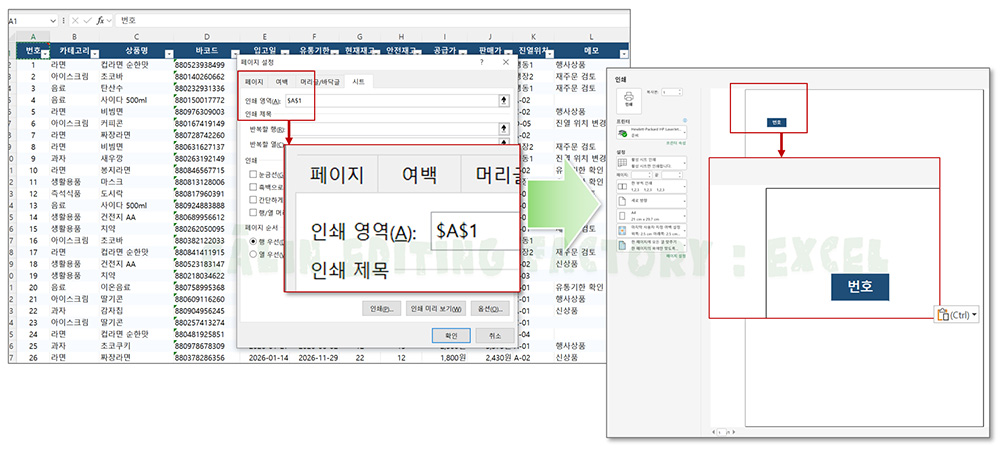Click the formula bar confirm checkmark icon
The height and width of the screenshot is (449, 1000).
click(87, 20)
